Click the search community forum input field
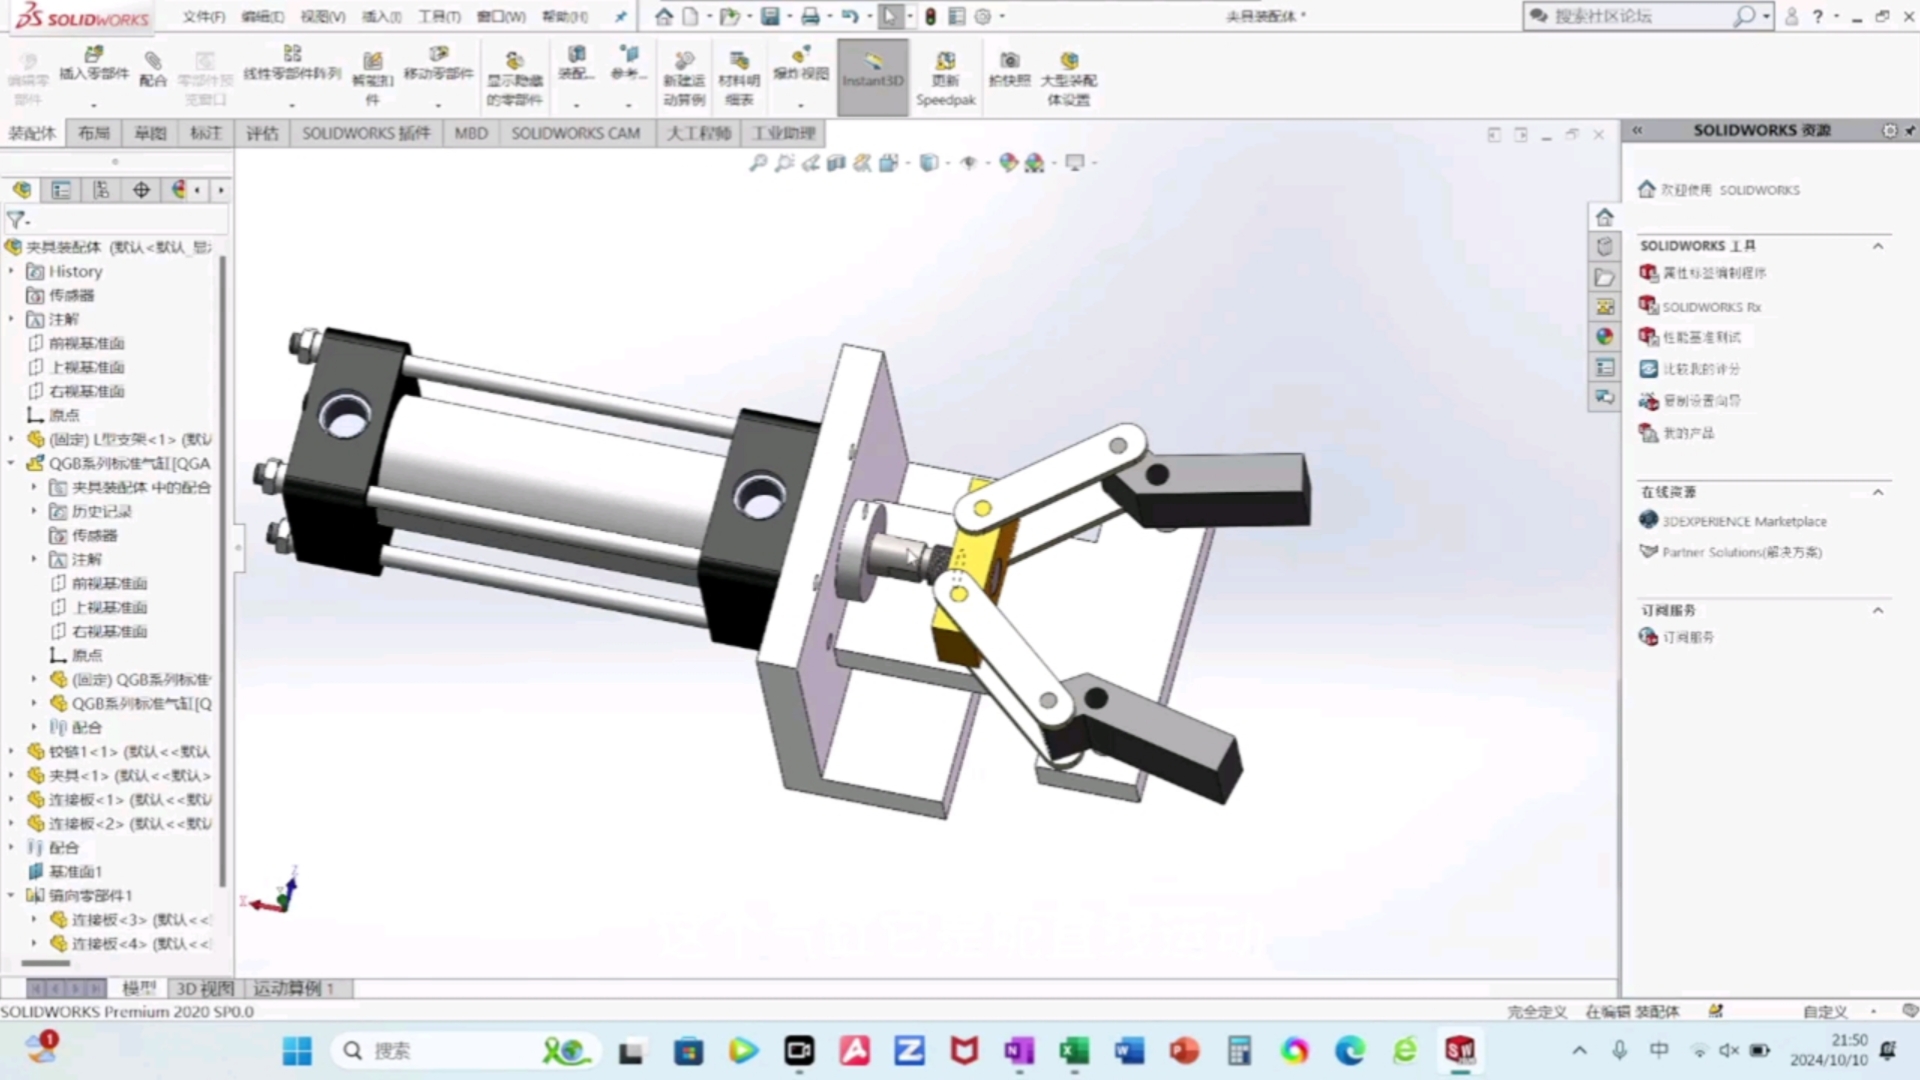This screenshot has width=1920, height=1080. coord(1640,16)
